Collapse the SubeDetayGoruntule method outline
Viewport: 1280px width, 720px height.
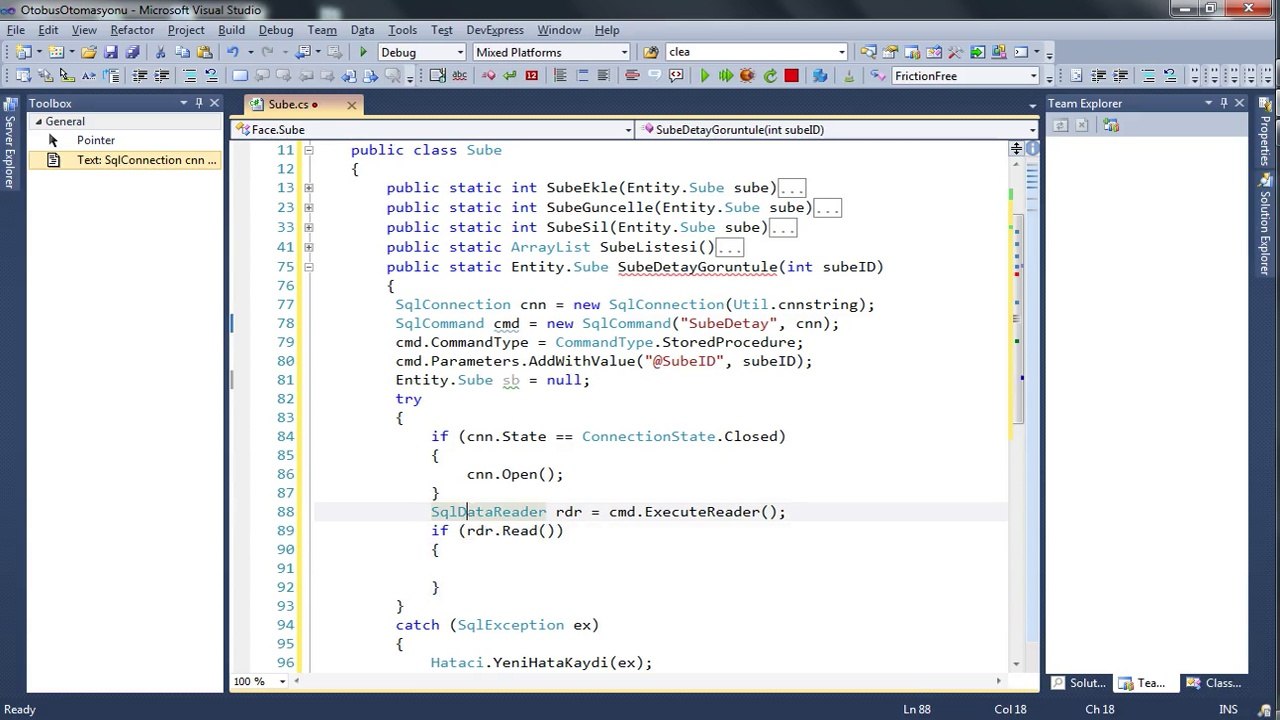point(308,267)
